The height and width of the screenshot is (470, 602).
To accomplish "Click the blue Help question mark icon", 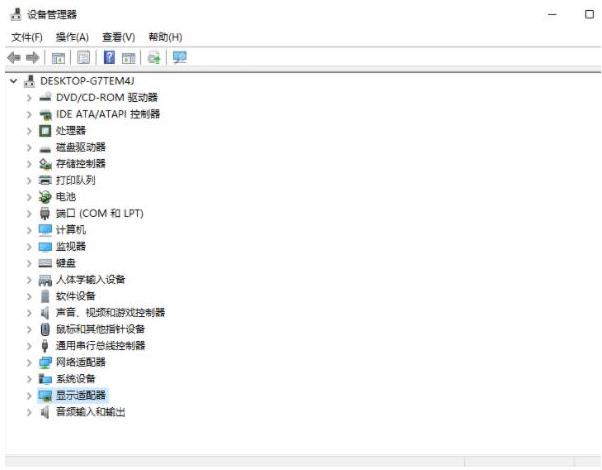I will pos(109,58).
